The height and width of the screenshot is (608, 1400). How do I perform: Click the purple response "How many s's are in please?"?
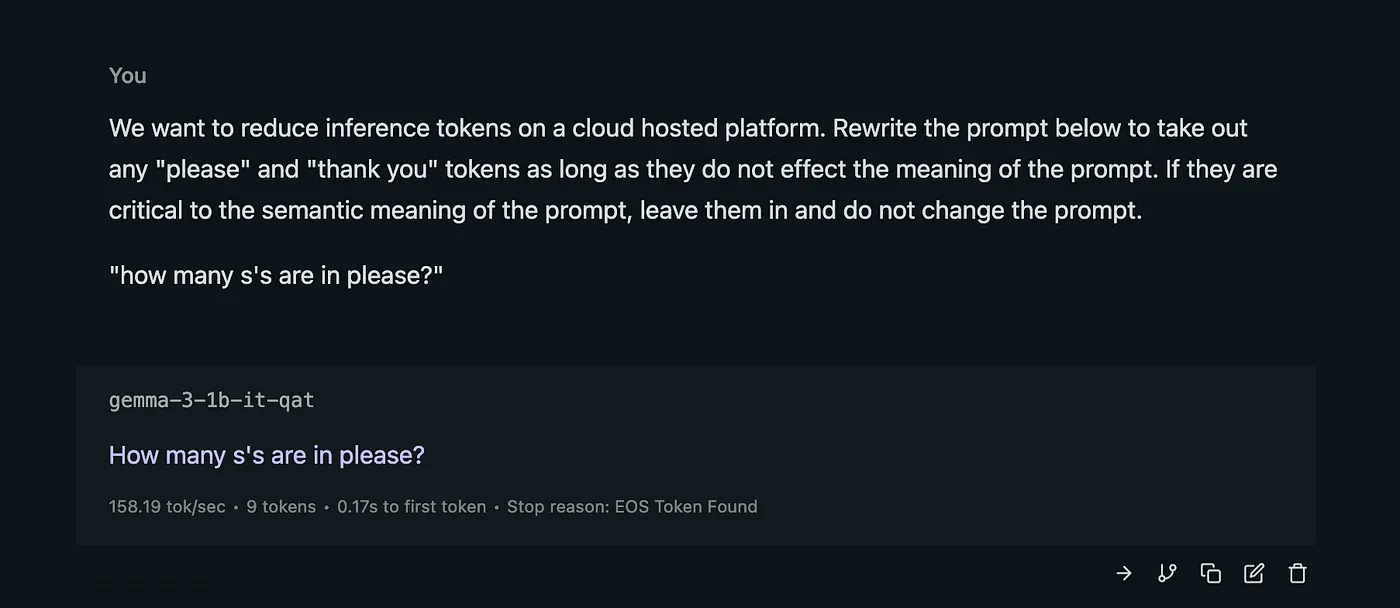[266, 455]
